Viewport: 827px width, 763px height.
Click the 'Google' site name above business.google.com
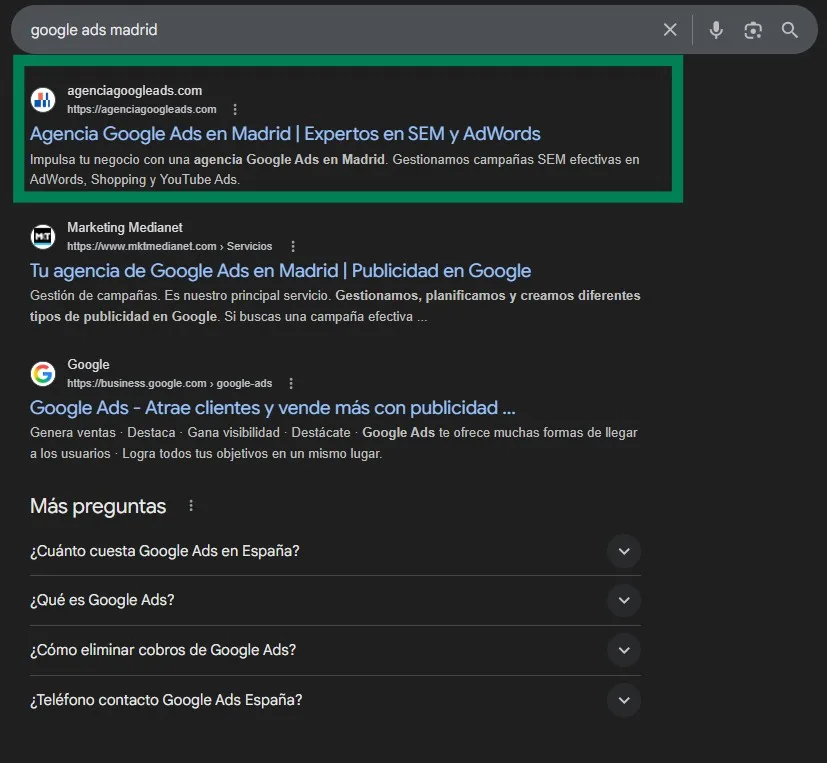(88, 364)
